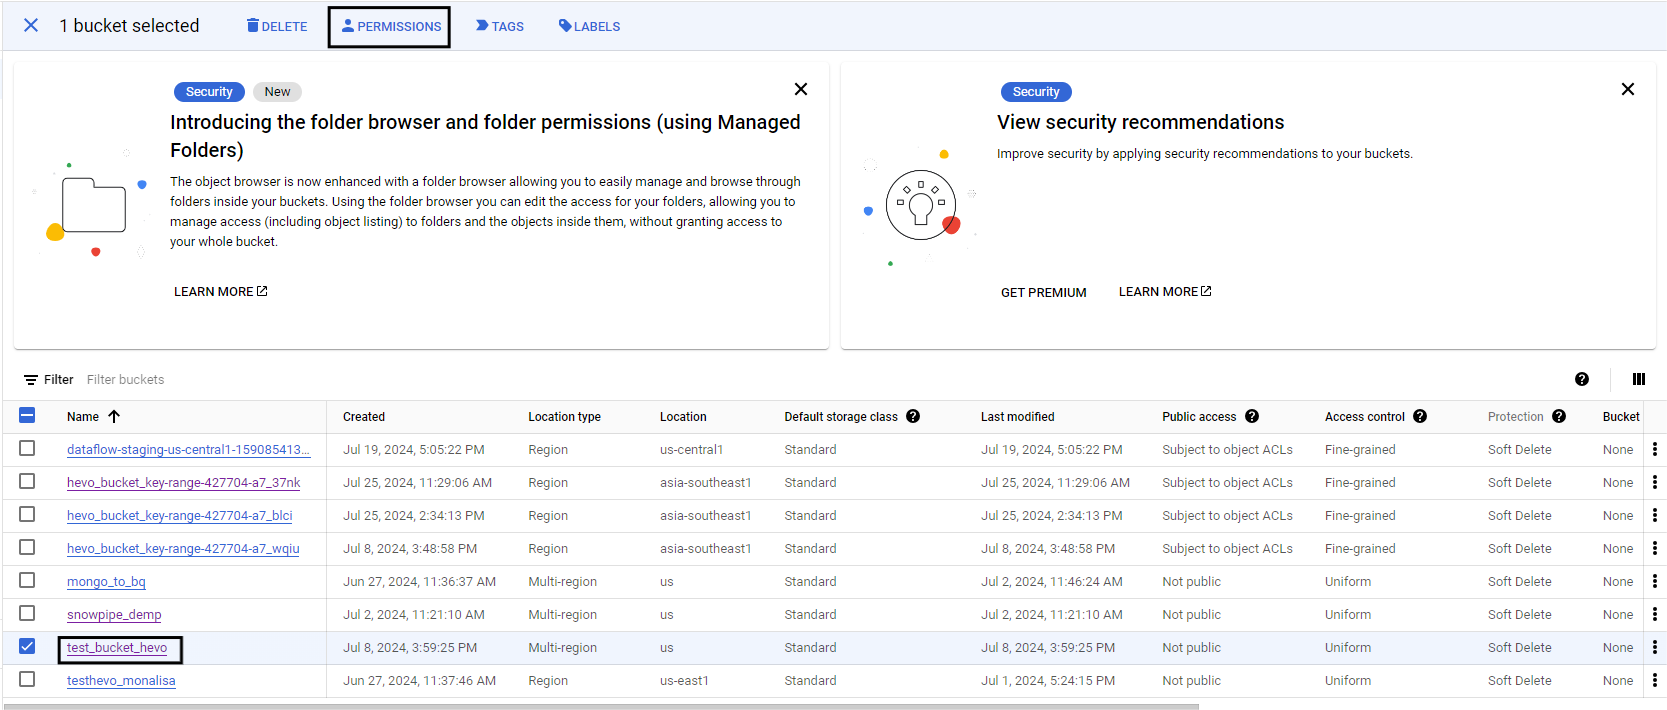This screenshot has width=1667, height=710.
Task: Click 'Jun 27, 2024, 11:36:37 AM' created cell
Action: pyautogui.click(x=419, y=582)
